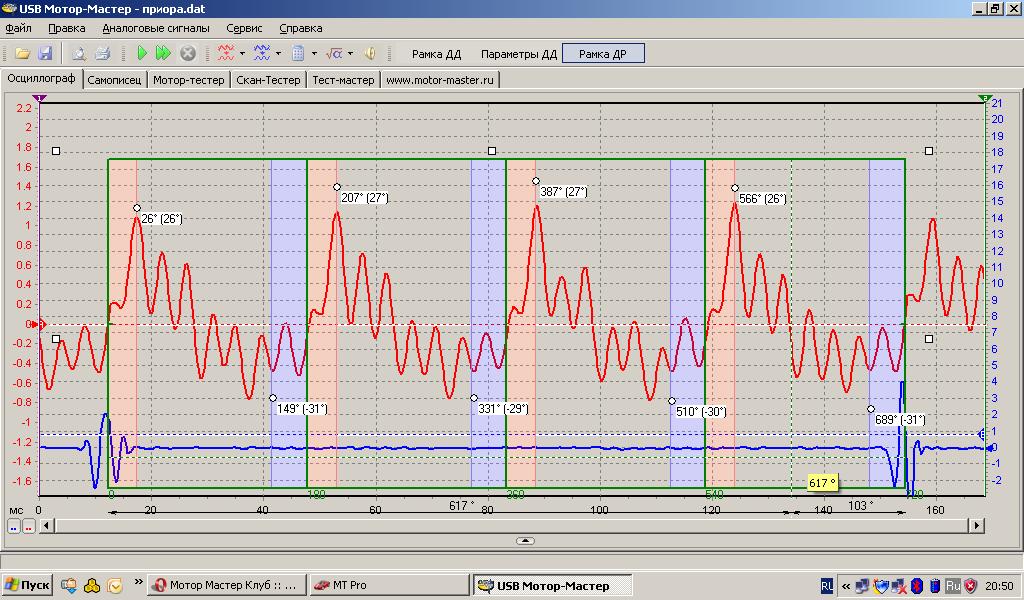
Task: Expand dropdown arrow beside blue waveform icon
Action: coord(279,53)
